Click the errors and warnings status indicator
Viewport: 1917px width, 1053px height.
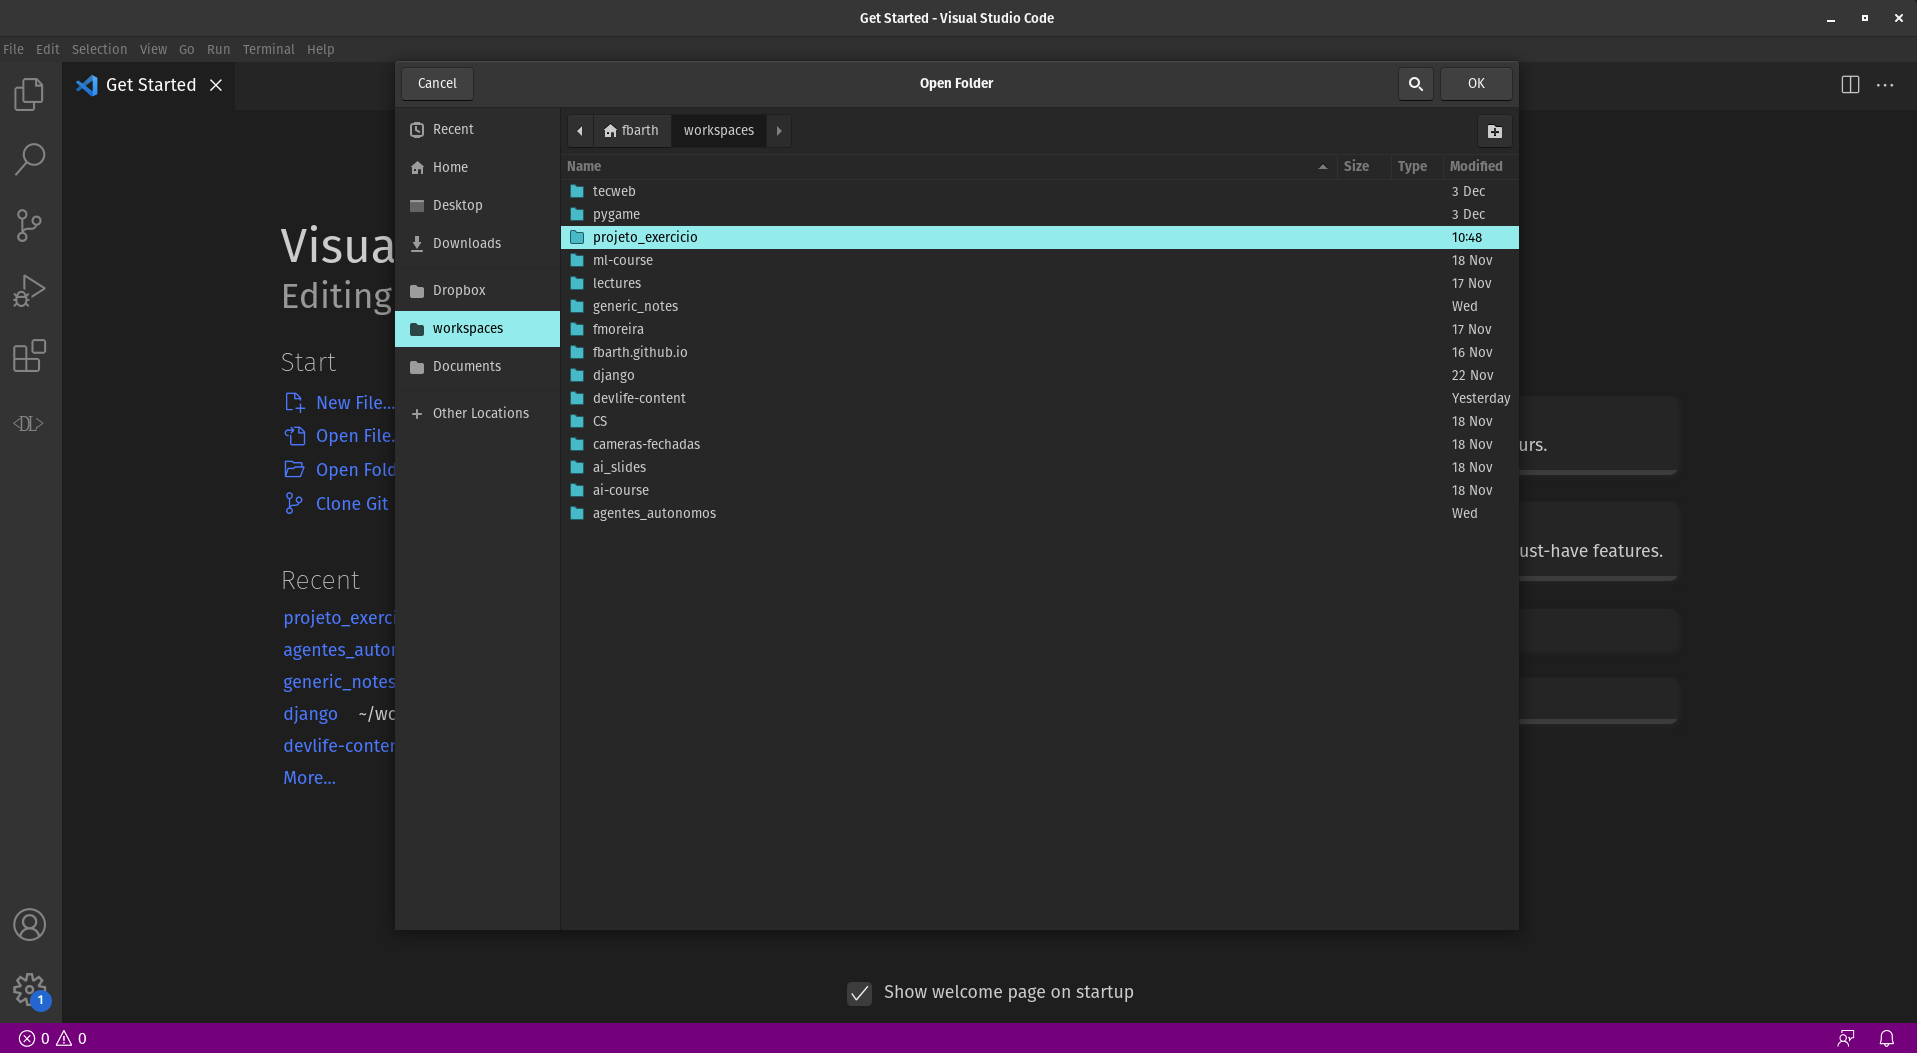pyautogui.click(x=53, y=1039)
